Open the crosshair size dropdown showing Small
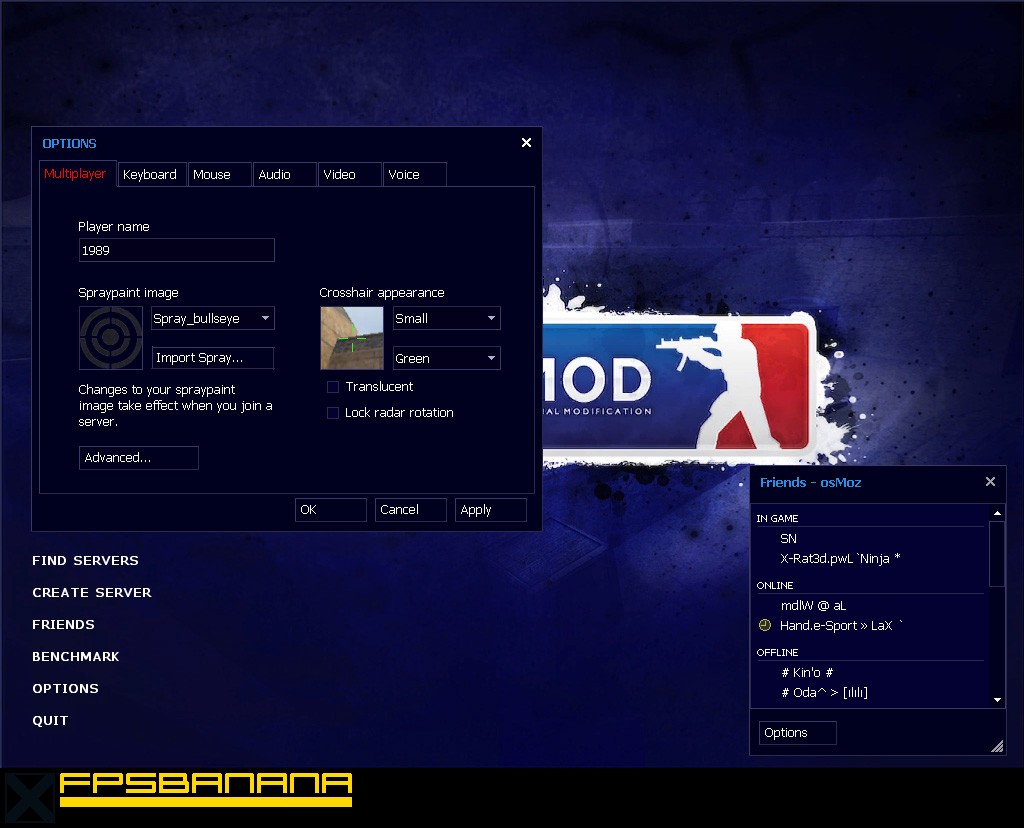This screenshot has width=1024, height=828. tap(446, 317)
